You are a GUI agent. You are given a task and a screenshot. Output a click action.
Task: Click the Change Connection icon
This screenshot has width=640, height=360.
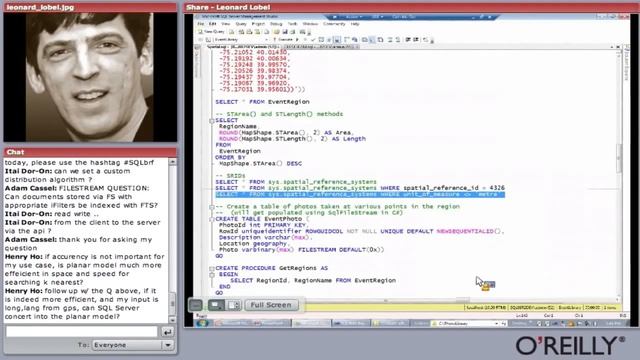[208, 40]
